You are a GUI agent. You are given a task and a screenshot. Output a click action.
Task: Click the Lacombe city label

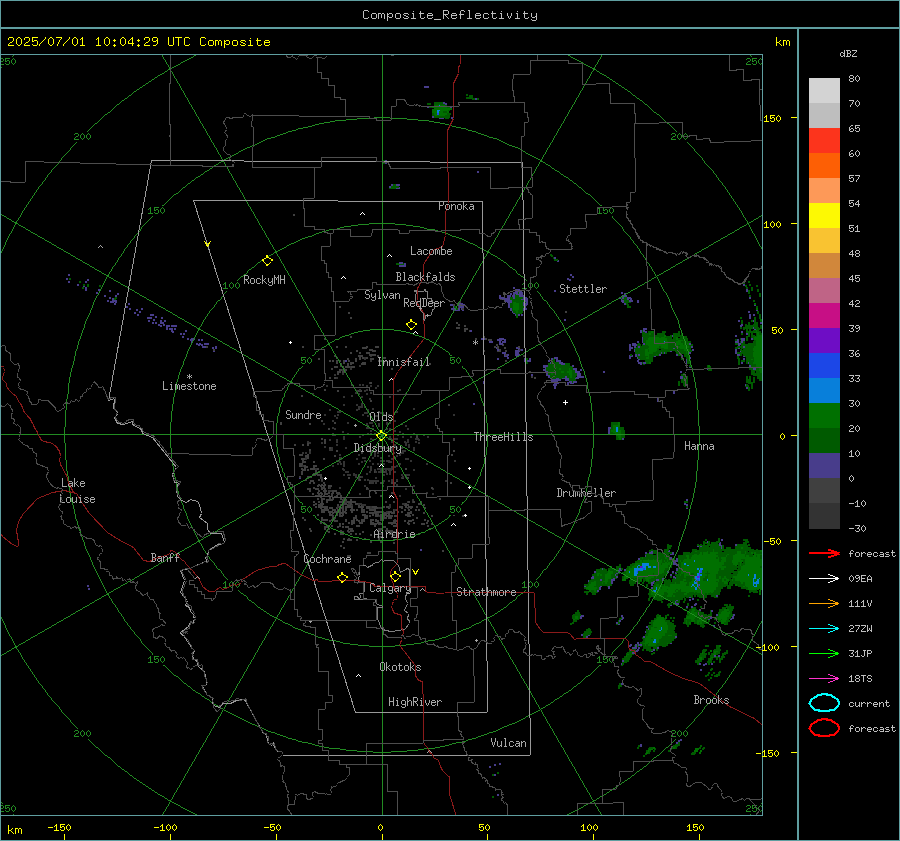(431, 251)
